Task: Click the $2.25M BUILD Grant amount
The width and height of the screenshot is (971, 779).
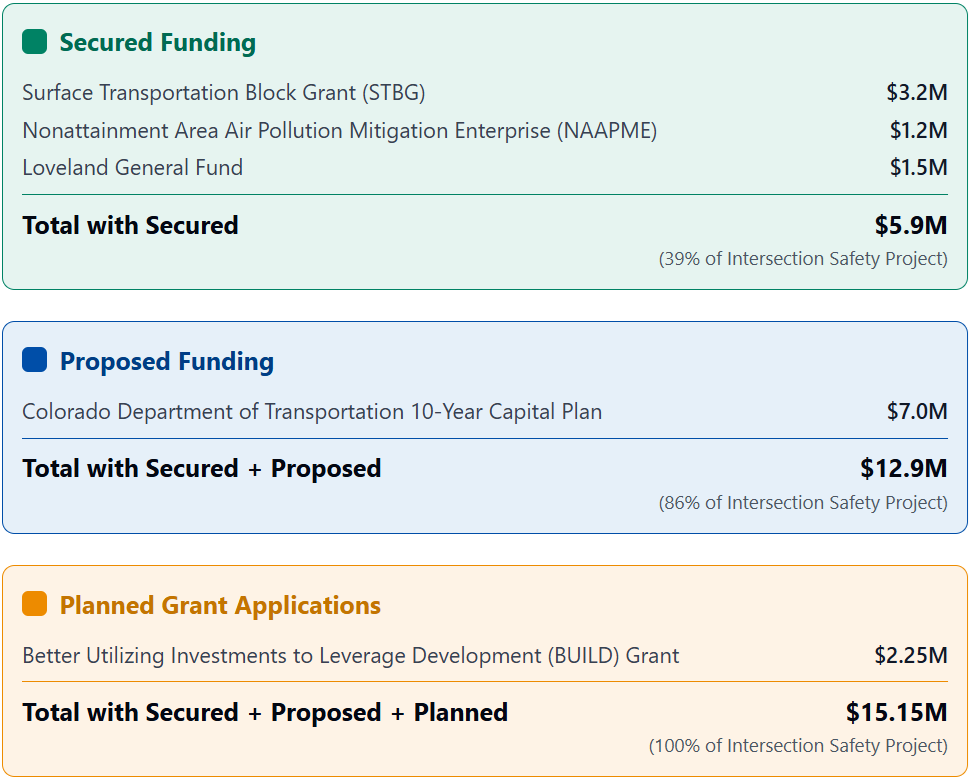Action: [910, 656]
